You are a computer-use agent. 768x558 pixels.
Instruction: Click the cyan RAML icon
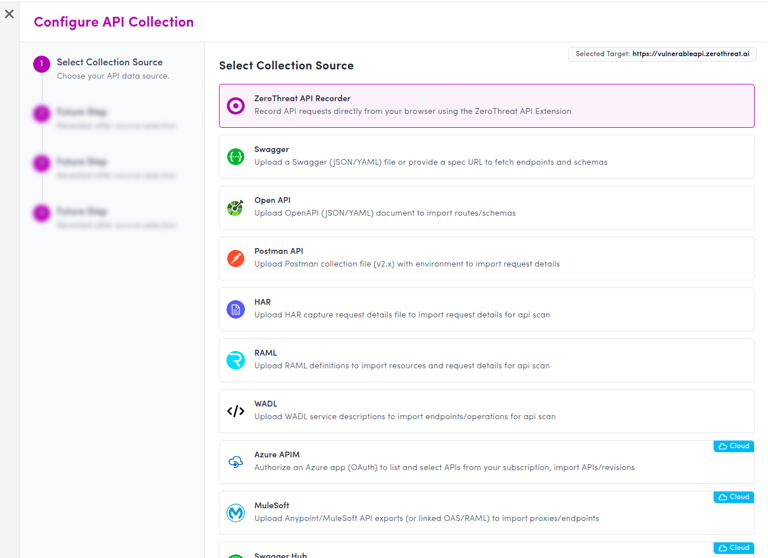click(236, 360)
